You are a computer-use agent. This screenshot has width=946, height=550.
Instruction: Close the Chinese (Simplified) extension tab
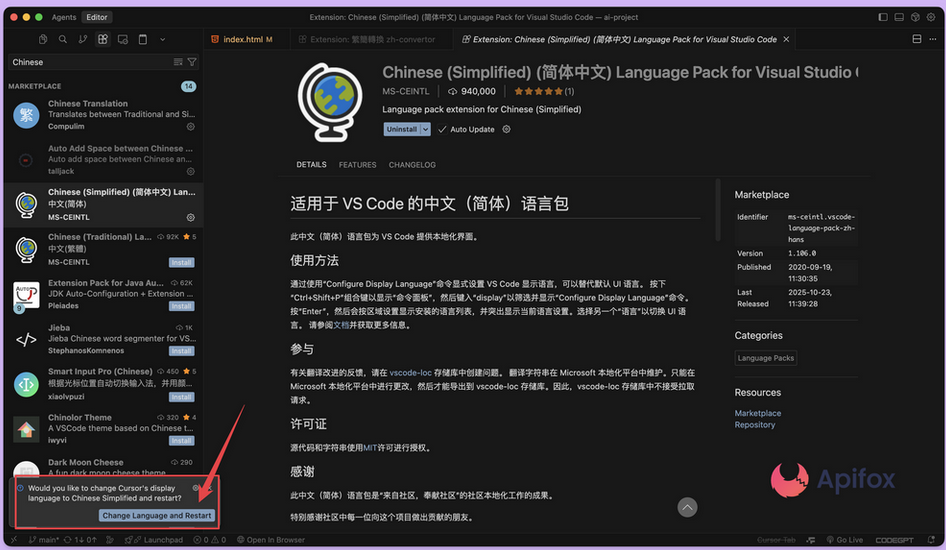(786, 39)
